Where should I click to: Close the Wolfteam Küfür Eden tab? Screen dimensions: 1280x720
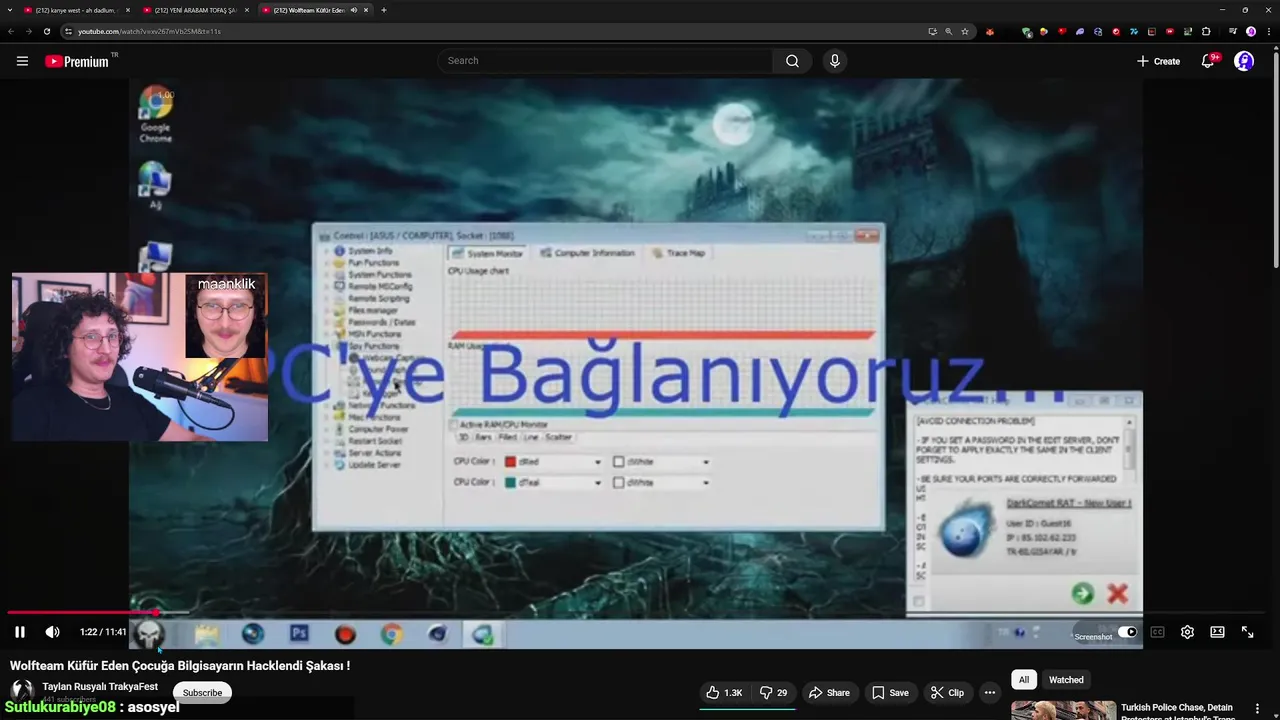pyautogui.click(x=366, y=10)
